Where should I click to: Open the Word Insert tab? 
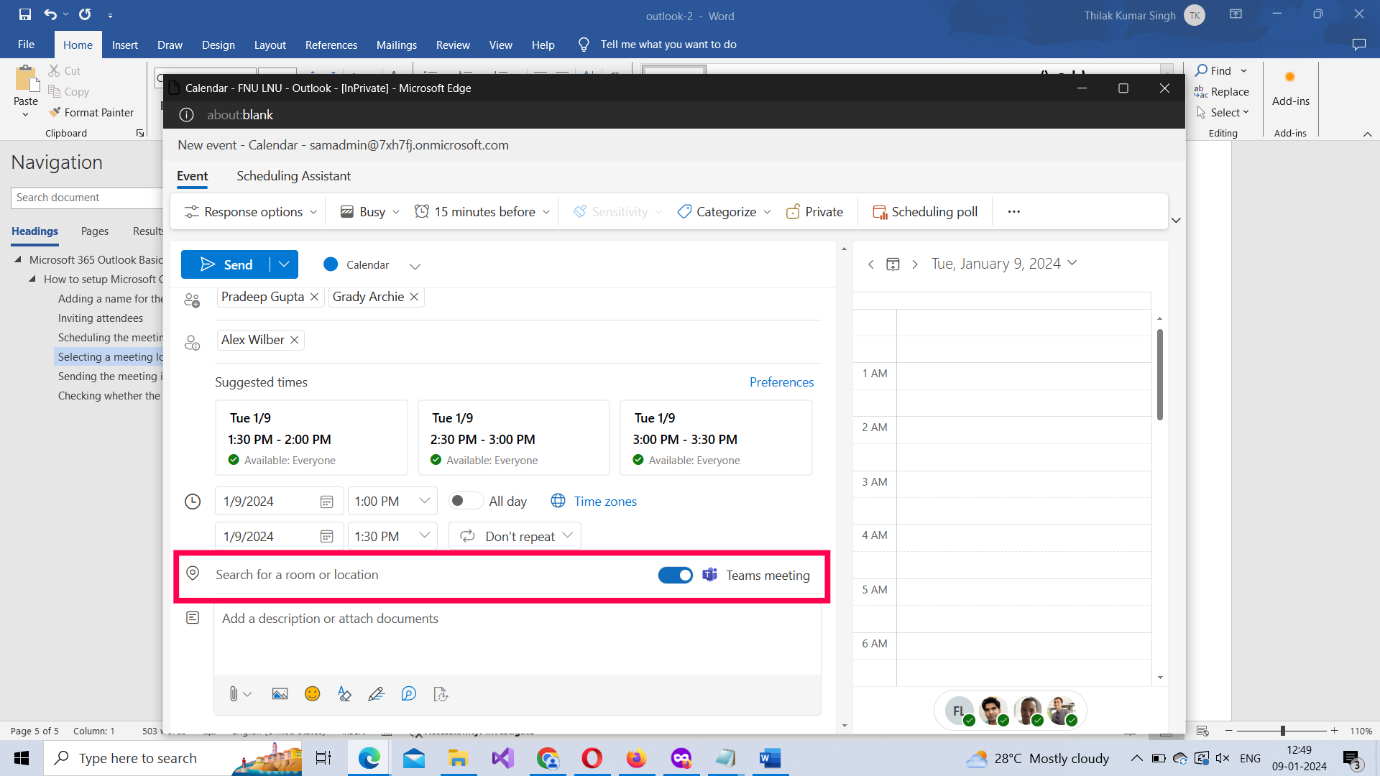tap(125, 45)
